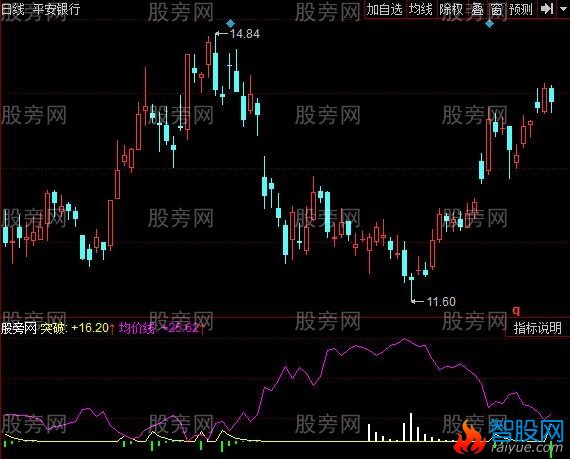
Task: Click the 窗 multi-window button
Action: point(496,9)
